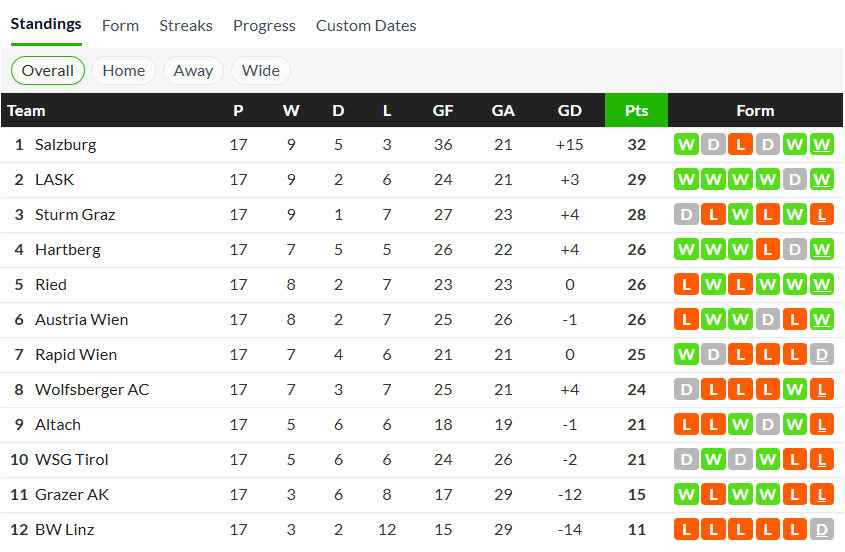Switch to the Progress tab

pos(264,25)
